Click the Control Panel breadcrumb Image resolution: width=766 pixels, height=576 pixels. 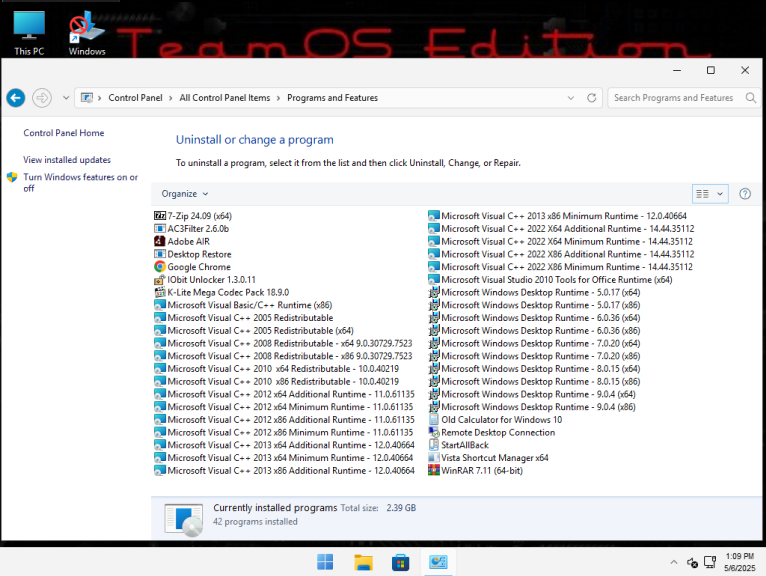(x=135, y=98)
